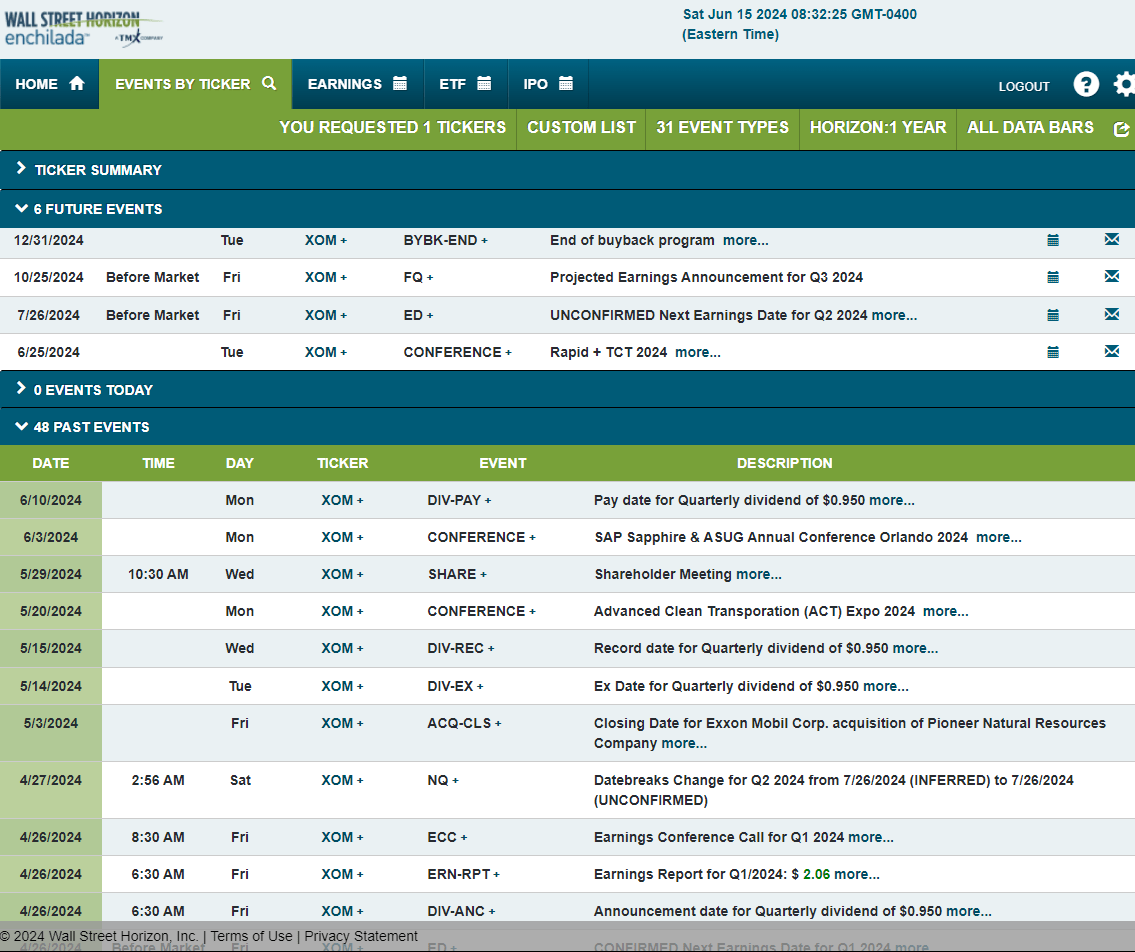The image size is (1135, 952).
Task: Show more for Announcement date for Quarterly dividend
Action: pyautogui.click(x=969, y=911)
